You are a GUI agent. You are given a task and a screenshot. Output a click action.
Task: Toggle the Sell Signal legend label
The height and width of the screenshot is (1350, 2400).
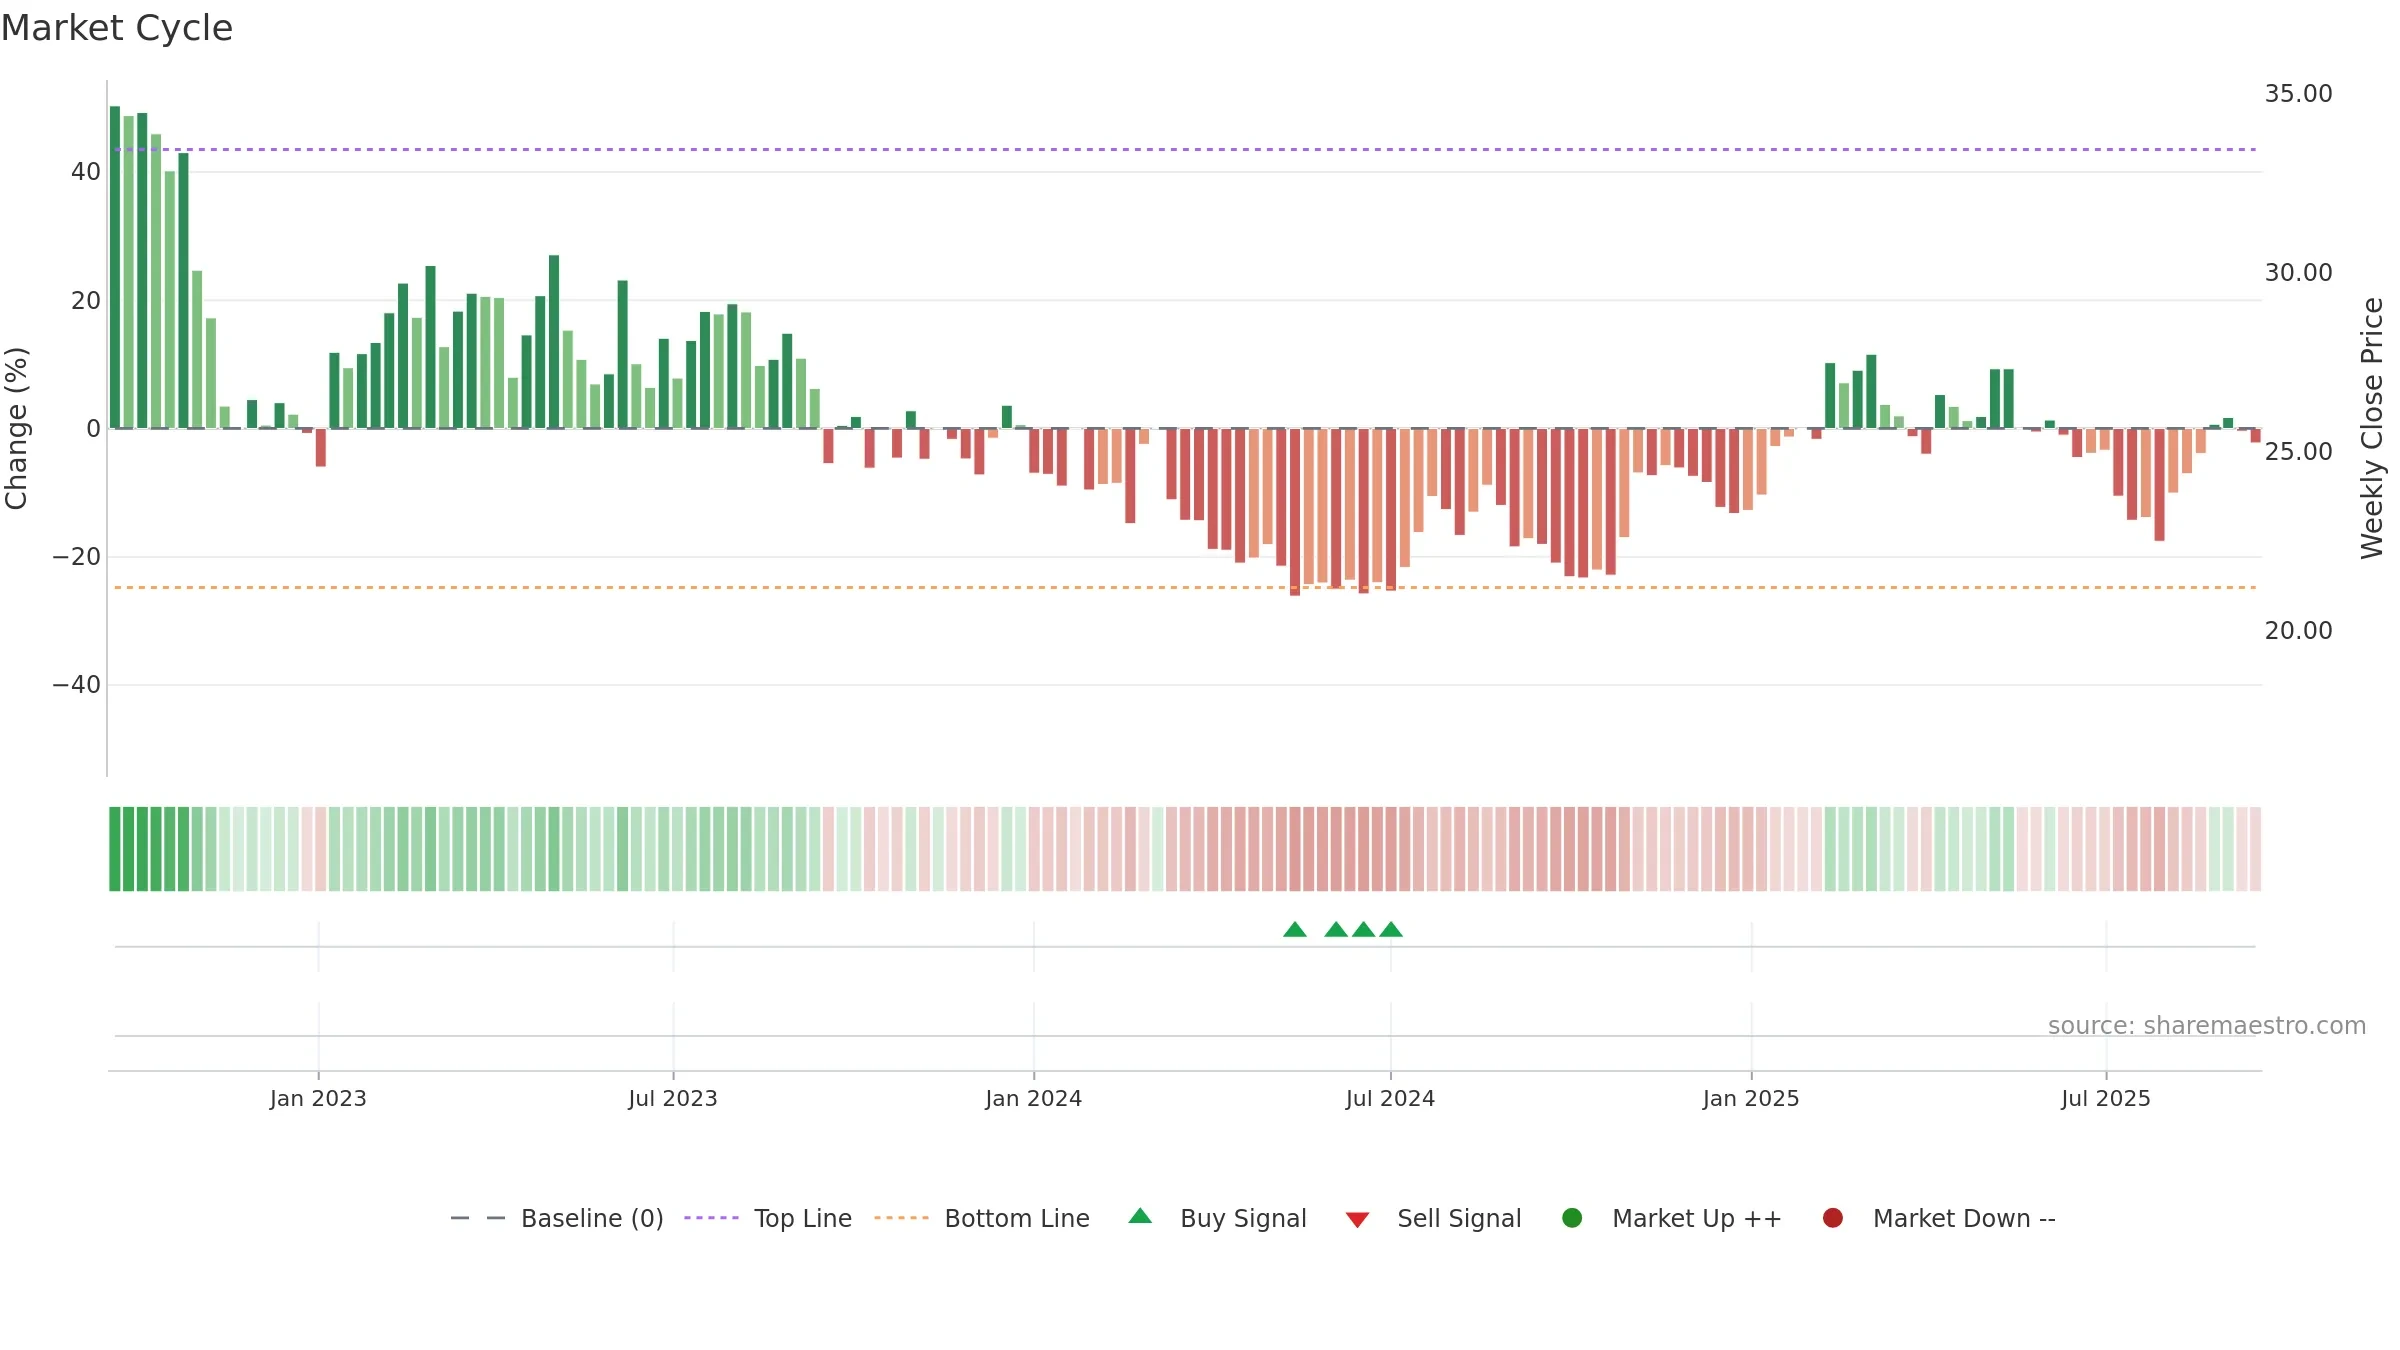[1459, 1218]
